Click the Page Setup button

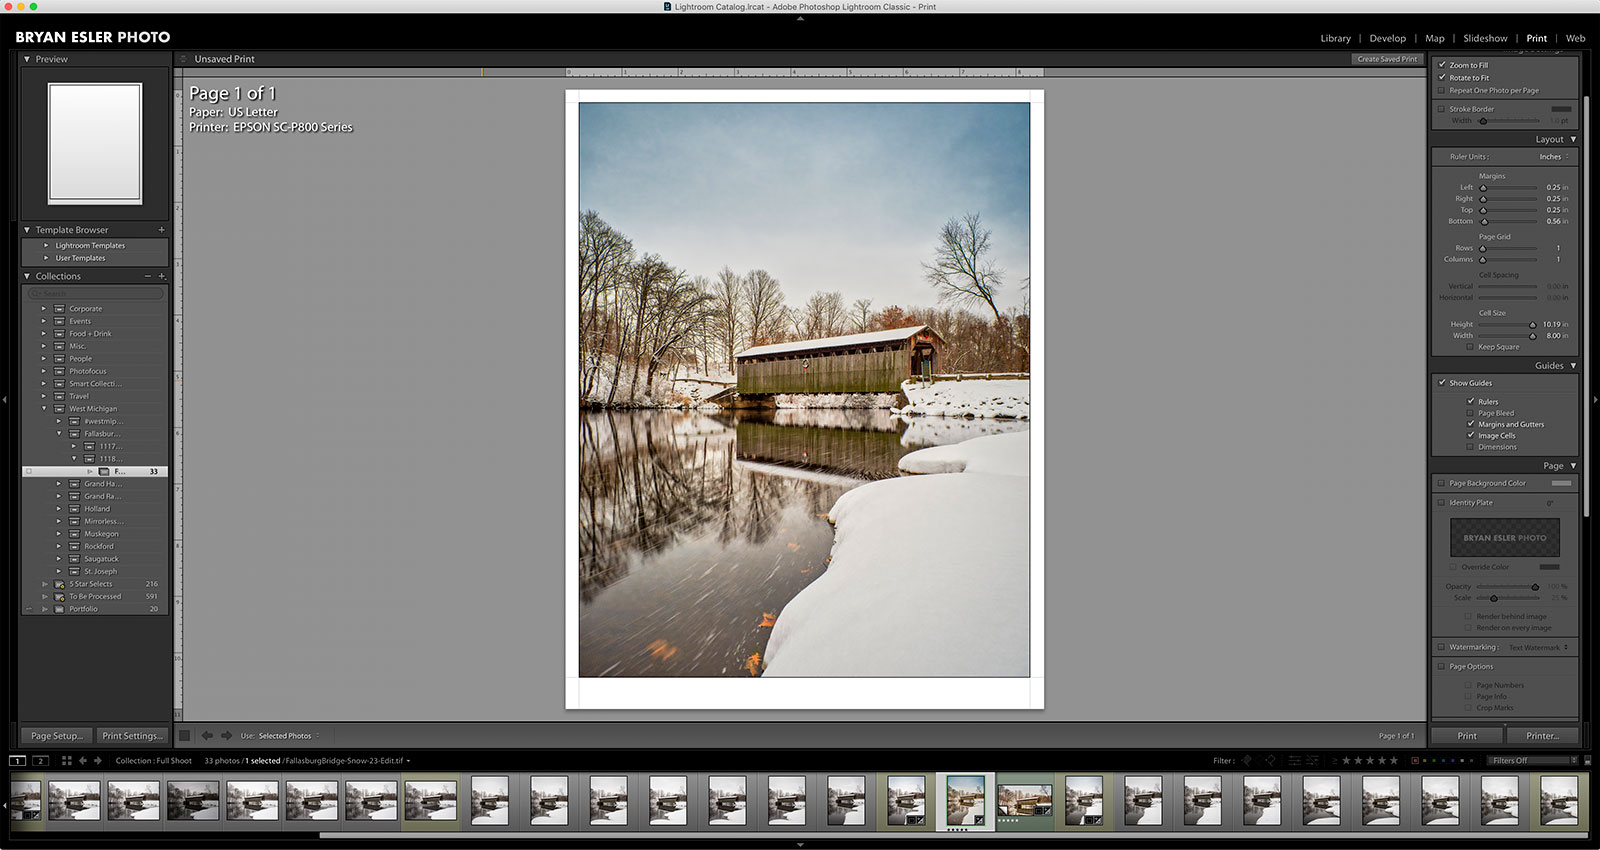click(x=56, y=736)
